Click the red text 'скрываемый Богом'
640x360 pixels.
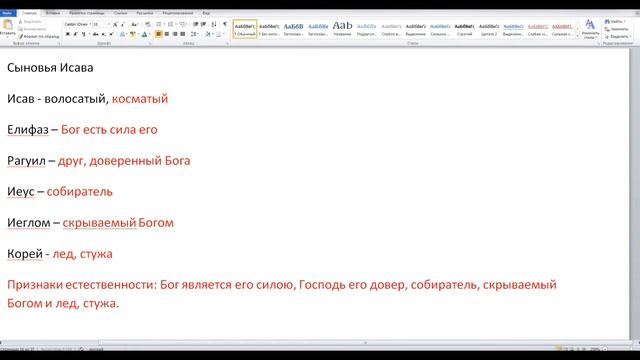tap(118, 223)
